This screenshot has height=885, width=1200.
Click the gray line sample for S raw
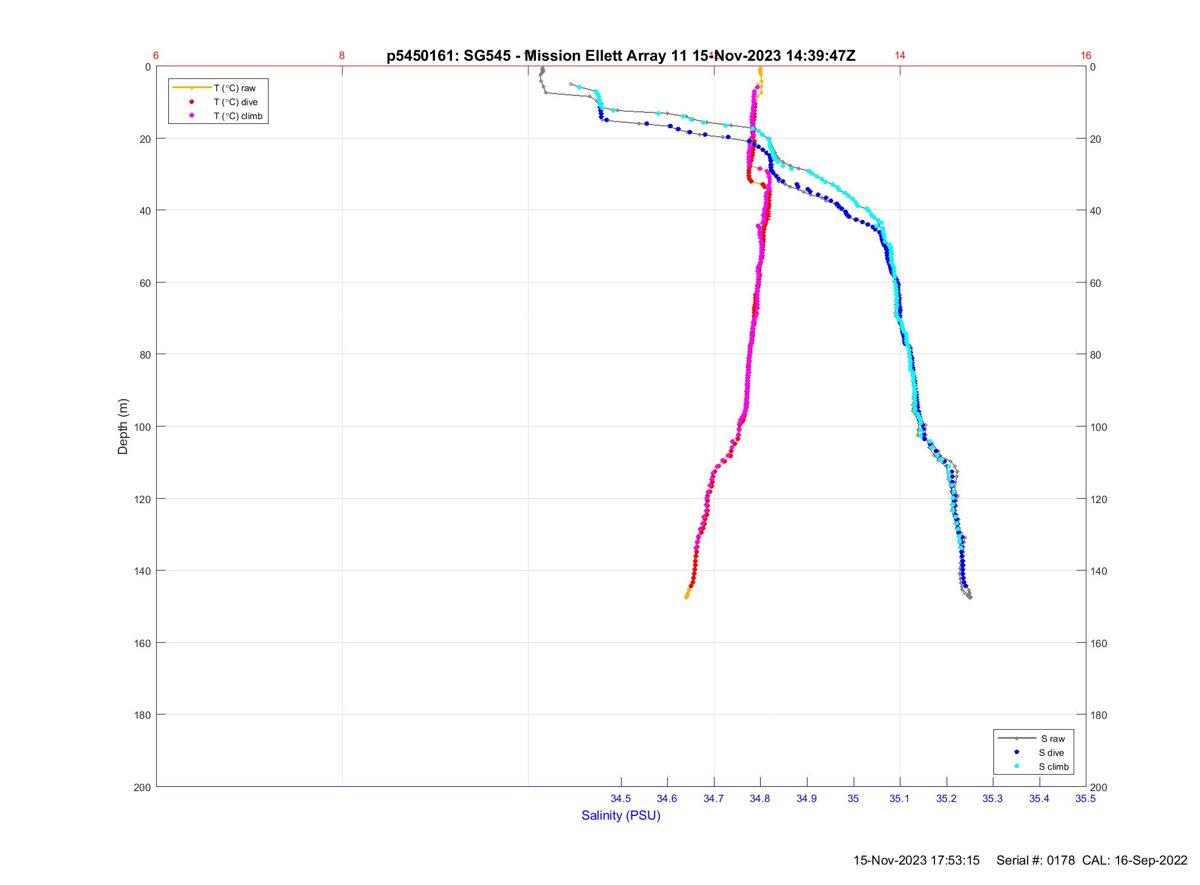[1016, 738]
